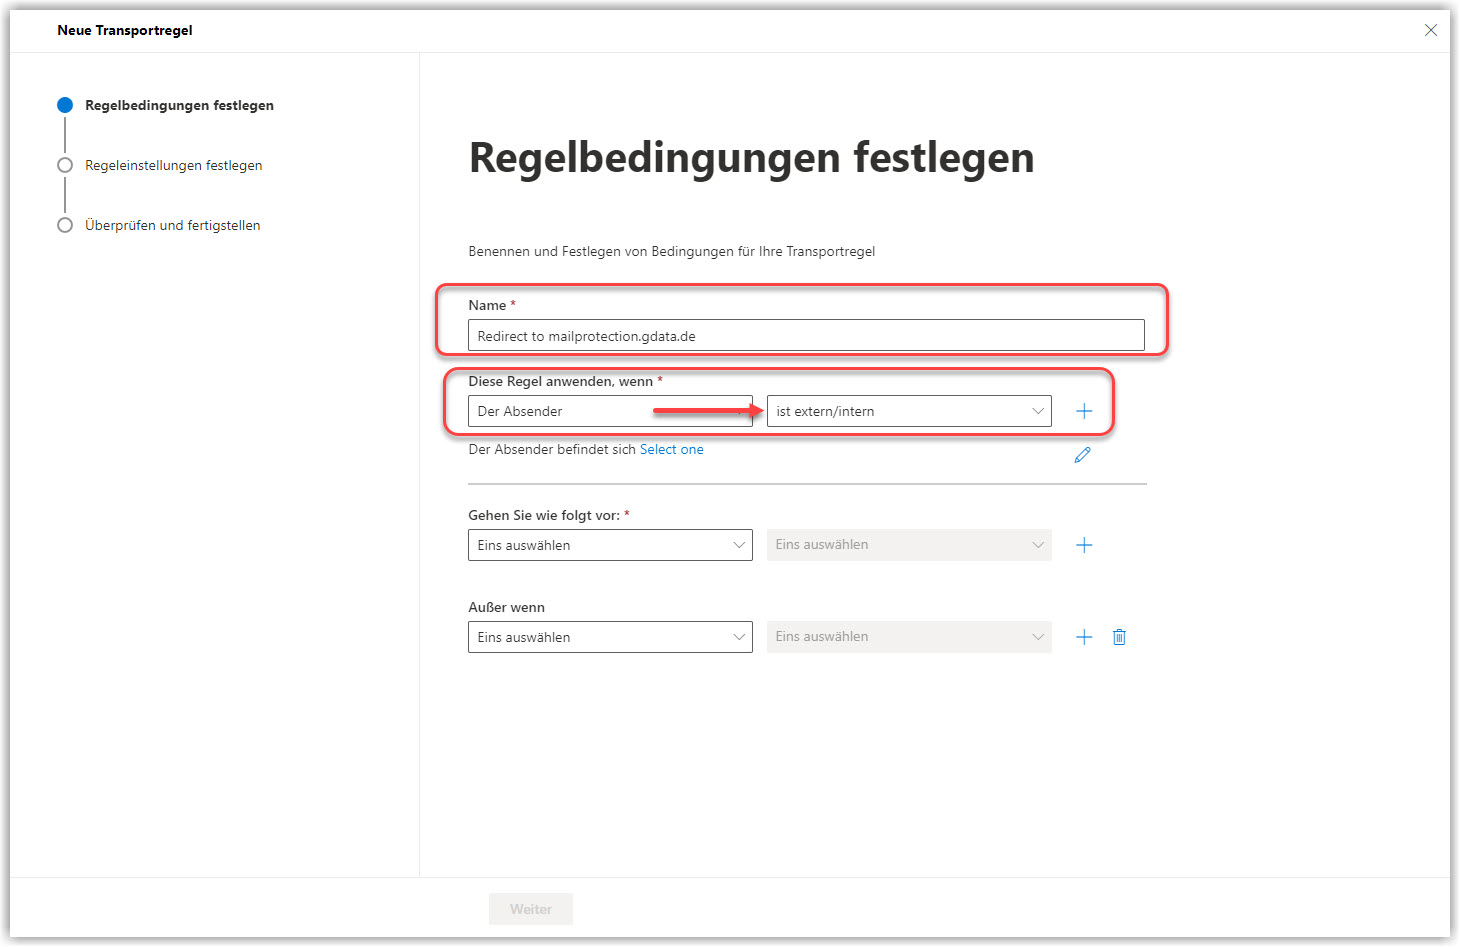Expand 'Eins auswählen' under Gehen Sie wie folgt vor
The width and height of the screenshot is (1460, 947).
click(610, 545)
